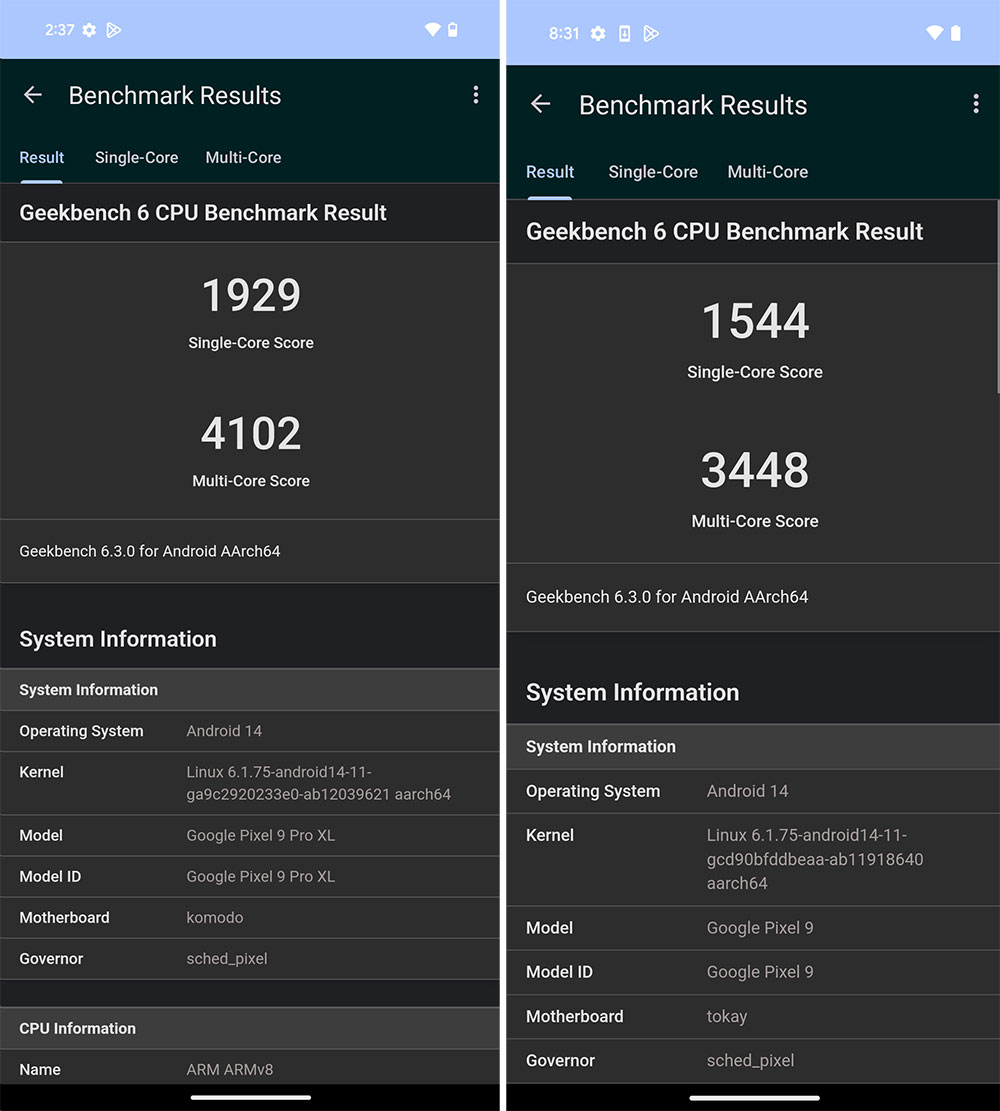Go back using left phone's back arrow
1000x1111 pixels.
click(33, 95)
